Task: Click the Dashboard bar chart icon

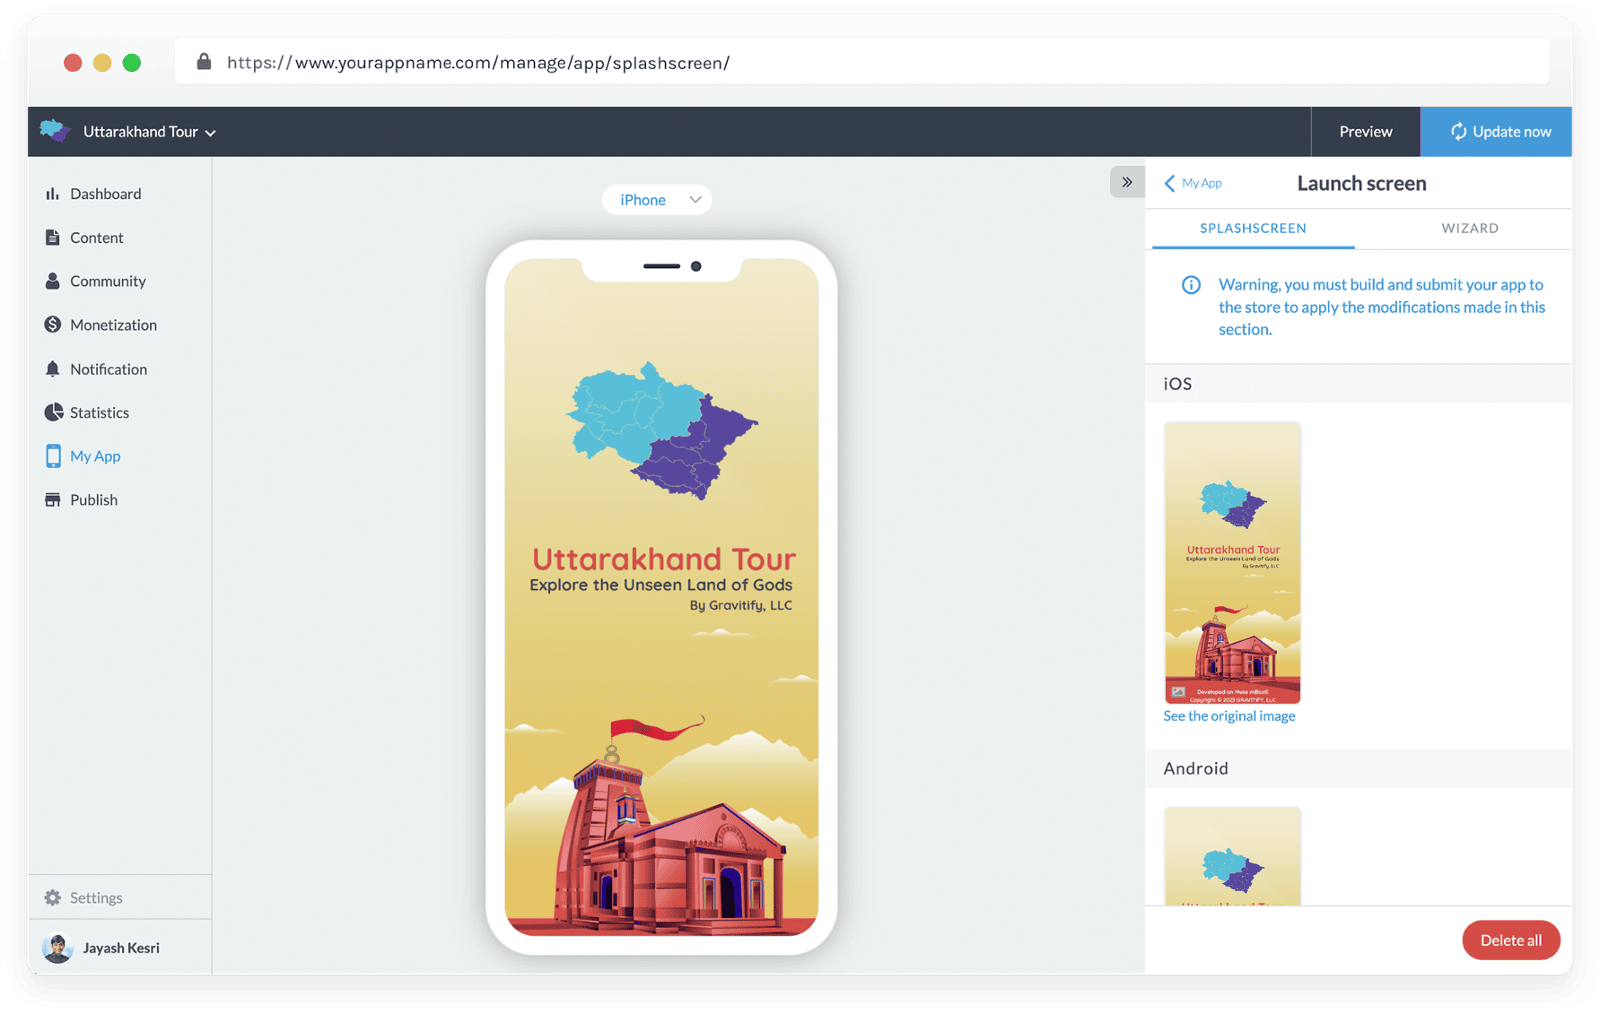Action: (52, 194)
